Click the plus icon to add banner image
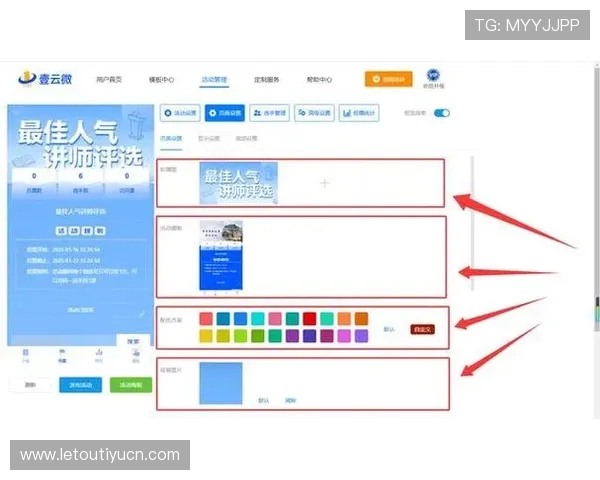 coord(324,183)
